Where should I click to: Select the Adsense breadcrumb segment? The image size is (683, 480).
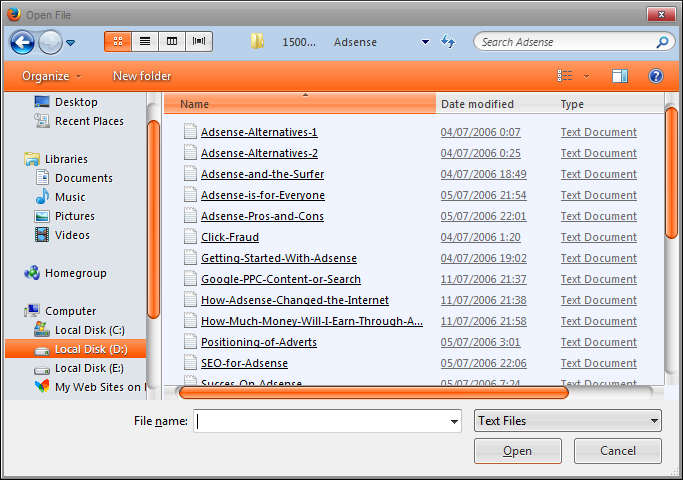pyautogui.click(x=355, y=42)
